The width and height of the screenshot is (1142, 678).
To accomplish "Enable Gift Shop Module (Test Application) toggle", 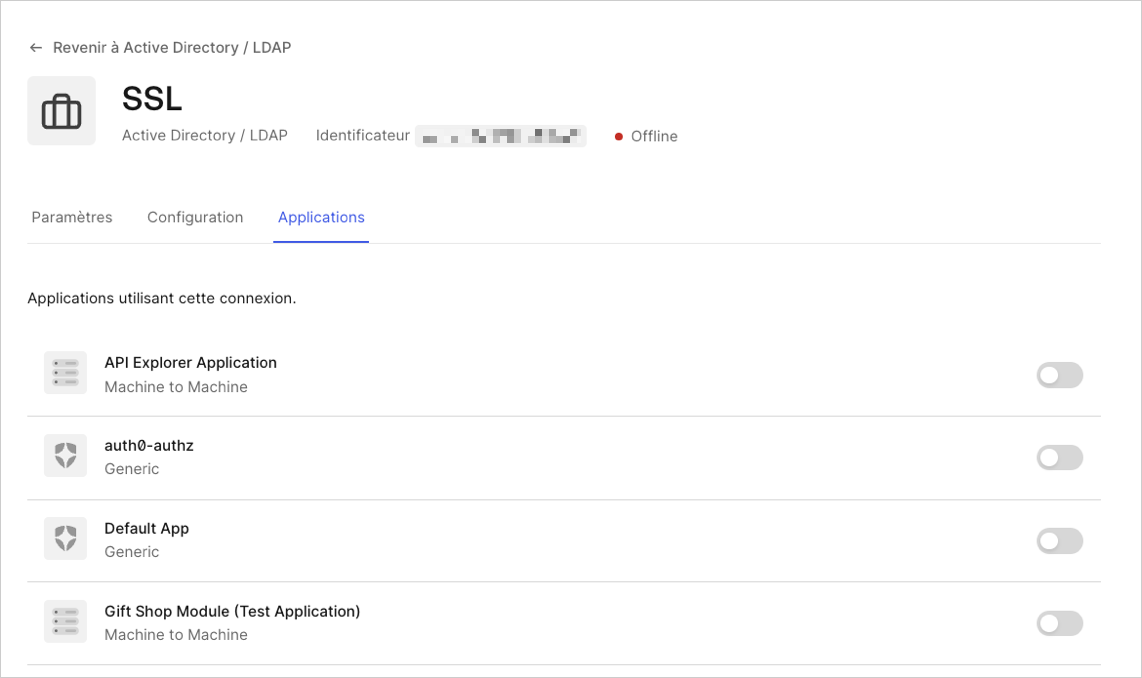I will tap(1059, 623).
